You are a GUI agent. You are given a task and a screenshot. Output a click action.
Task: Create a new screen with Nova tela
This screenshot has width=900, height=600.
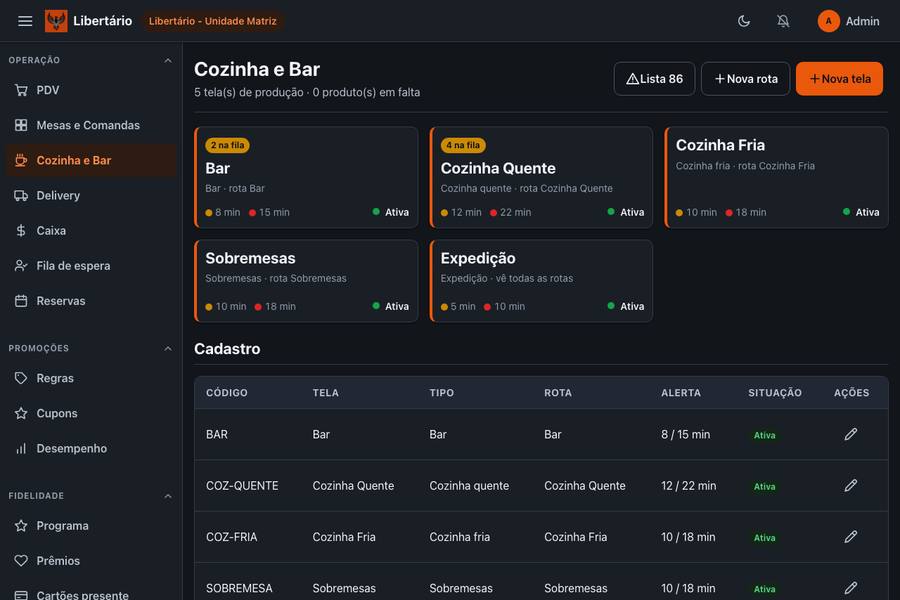coord(839,79)
